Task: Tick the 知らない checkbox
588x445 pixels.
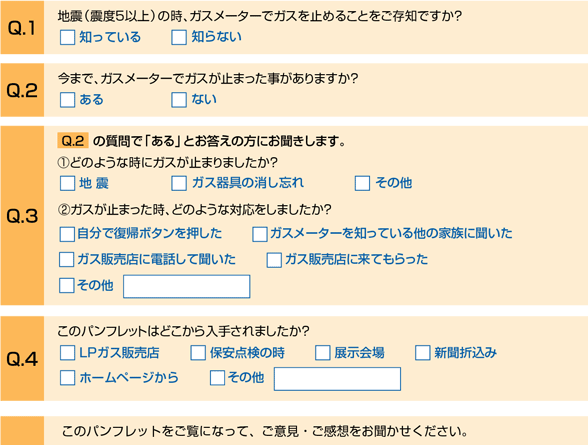Action: click(179, 37)
